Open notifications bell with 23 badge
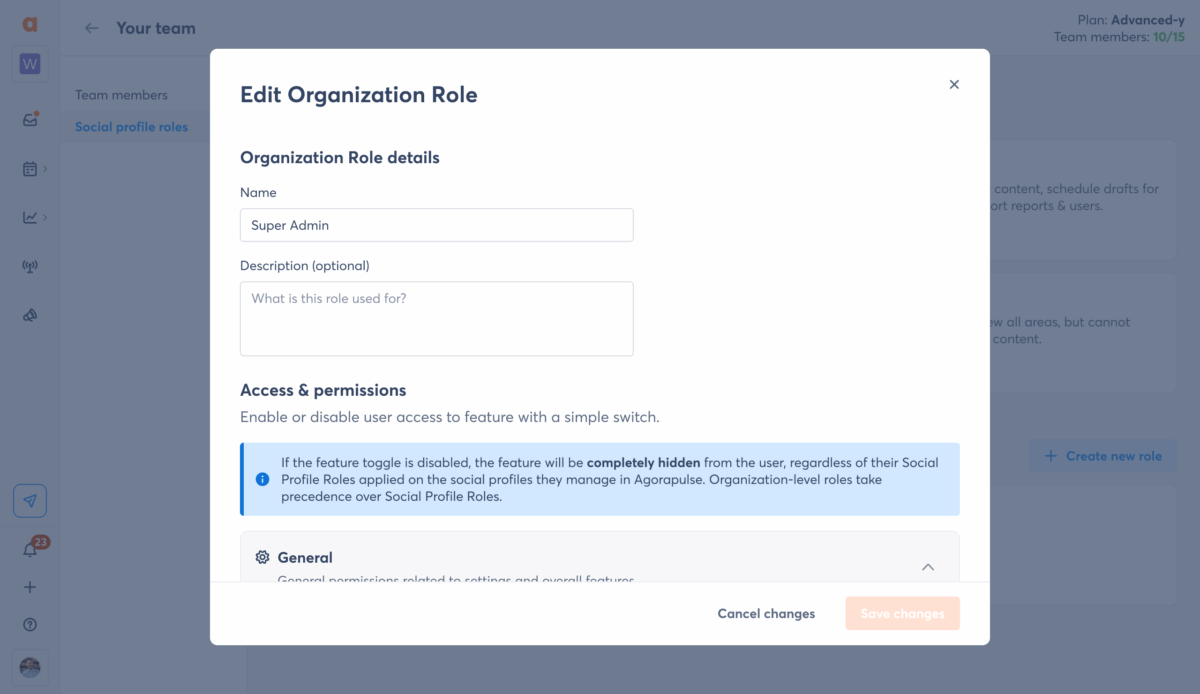1200x694 pixels. (x=30, y=549)
